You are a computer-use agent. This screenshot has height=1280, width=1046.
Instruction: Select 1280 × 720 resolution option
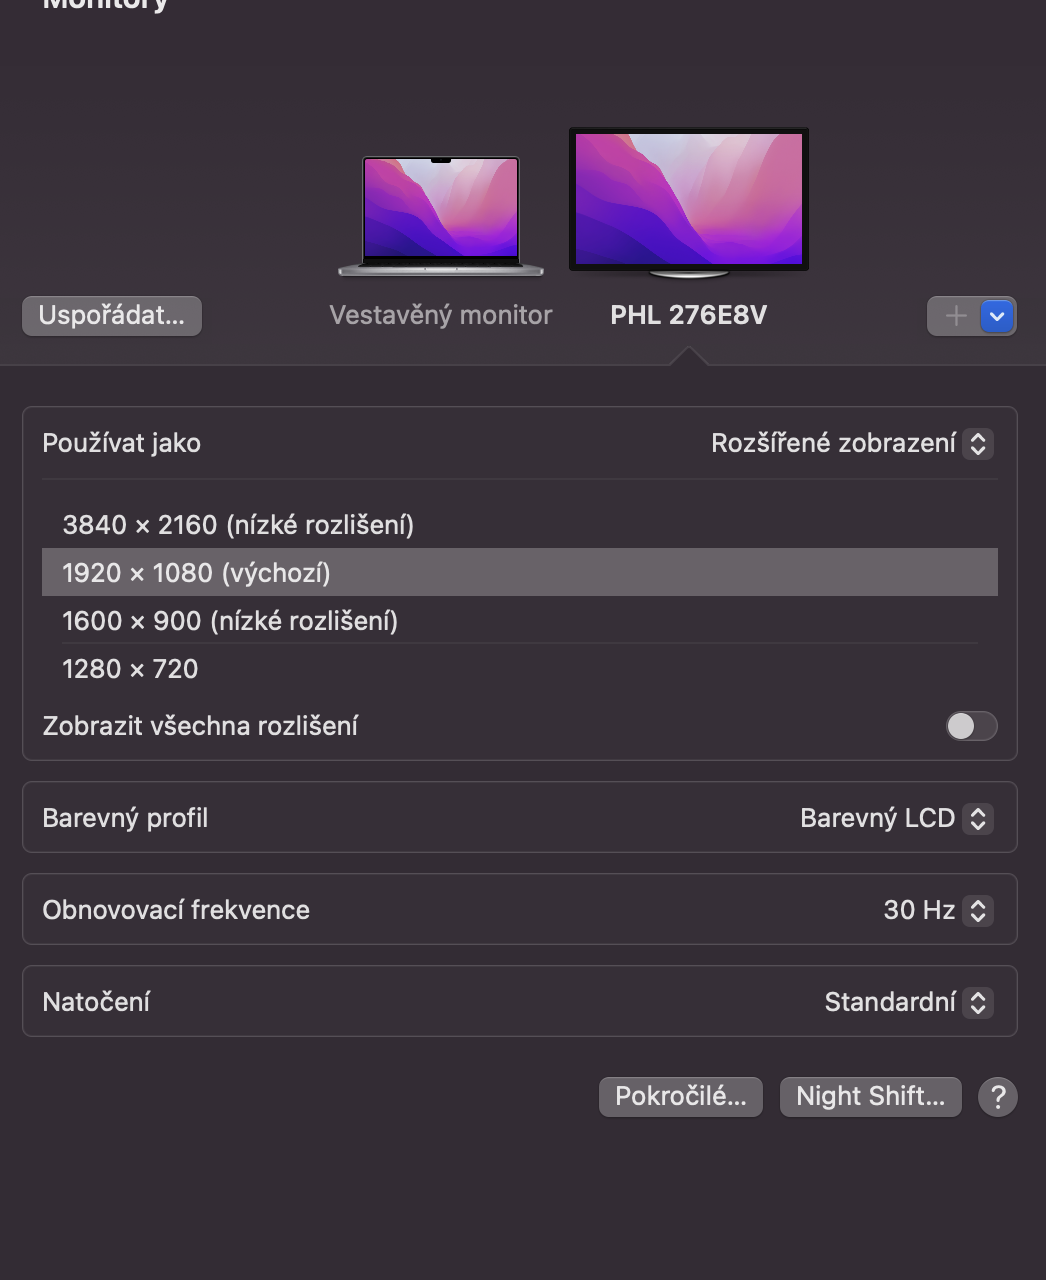pos(130,669)
